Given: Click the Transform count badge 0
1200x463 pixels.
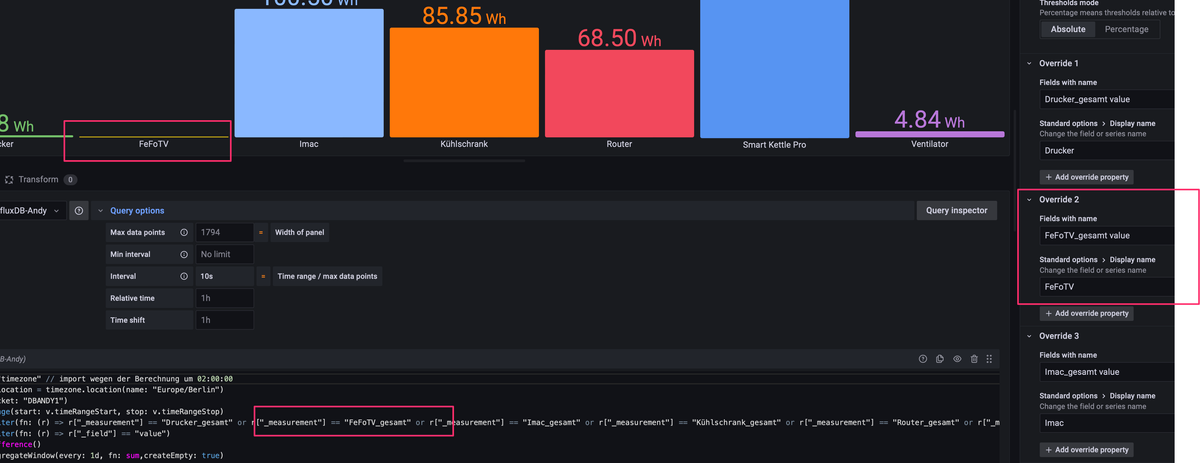Looking at the screenshot, I should (x=70, y=180).
